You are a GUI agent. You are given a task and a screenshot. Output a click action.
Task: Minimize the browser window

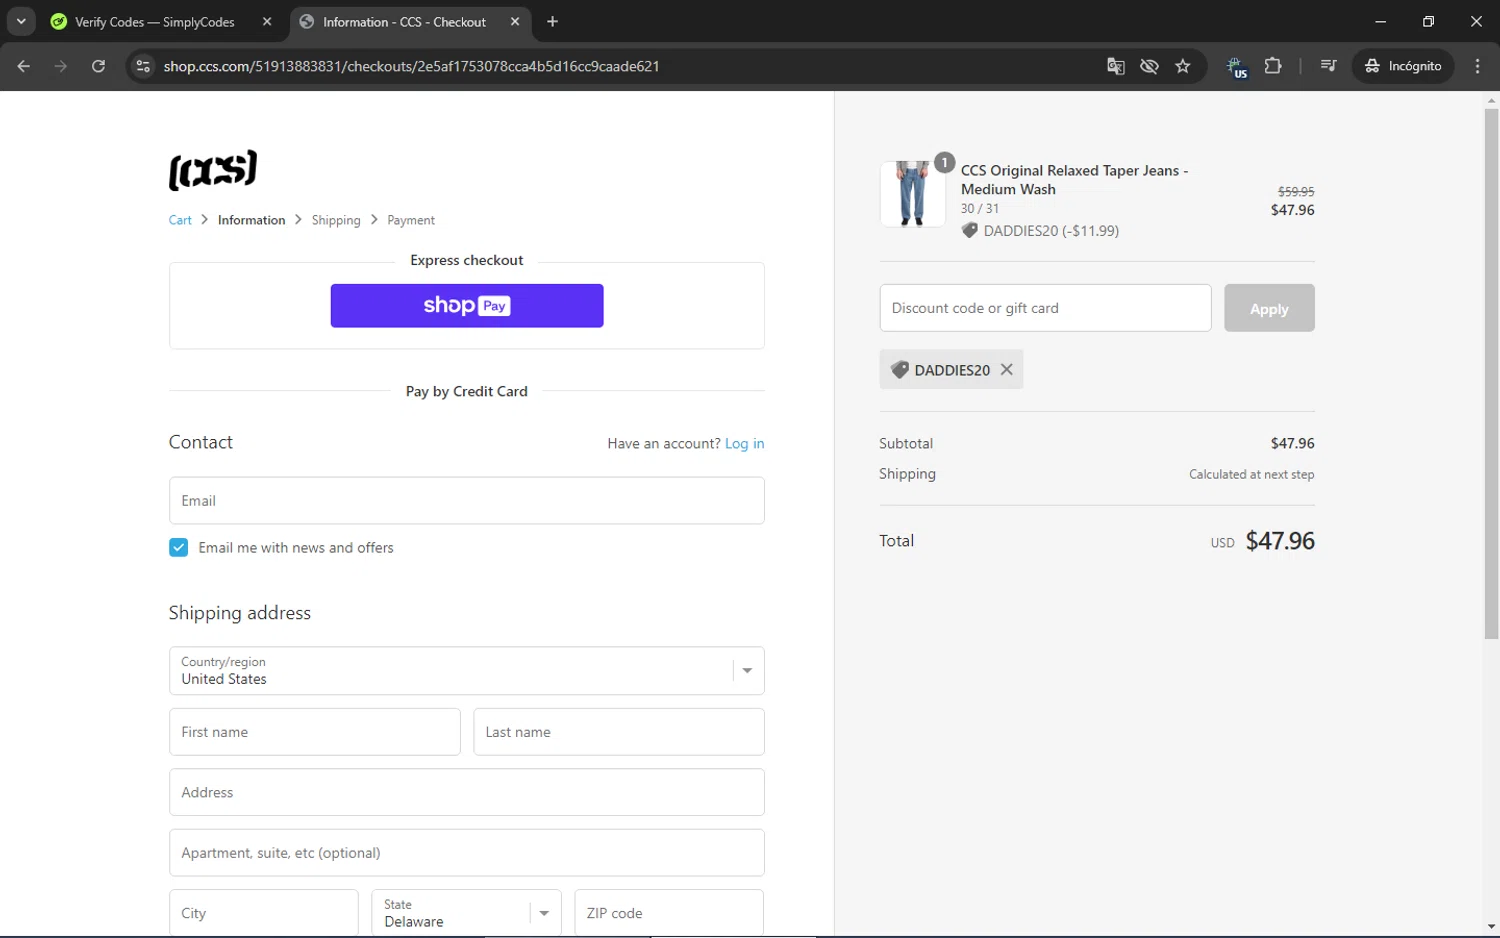1381,21
